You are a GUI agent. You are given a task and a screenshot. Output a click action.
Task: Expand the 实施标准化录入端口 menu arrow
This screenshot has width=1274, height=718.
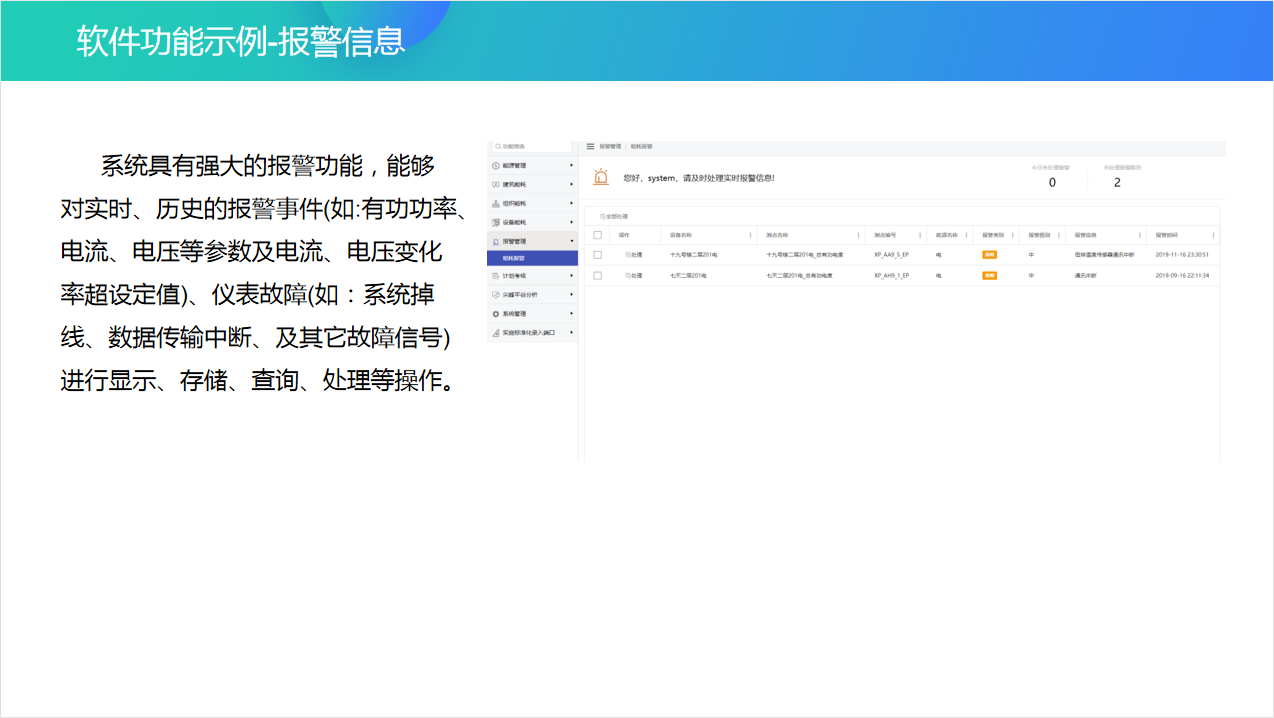(571, 332)
